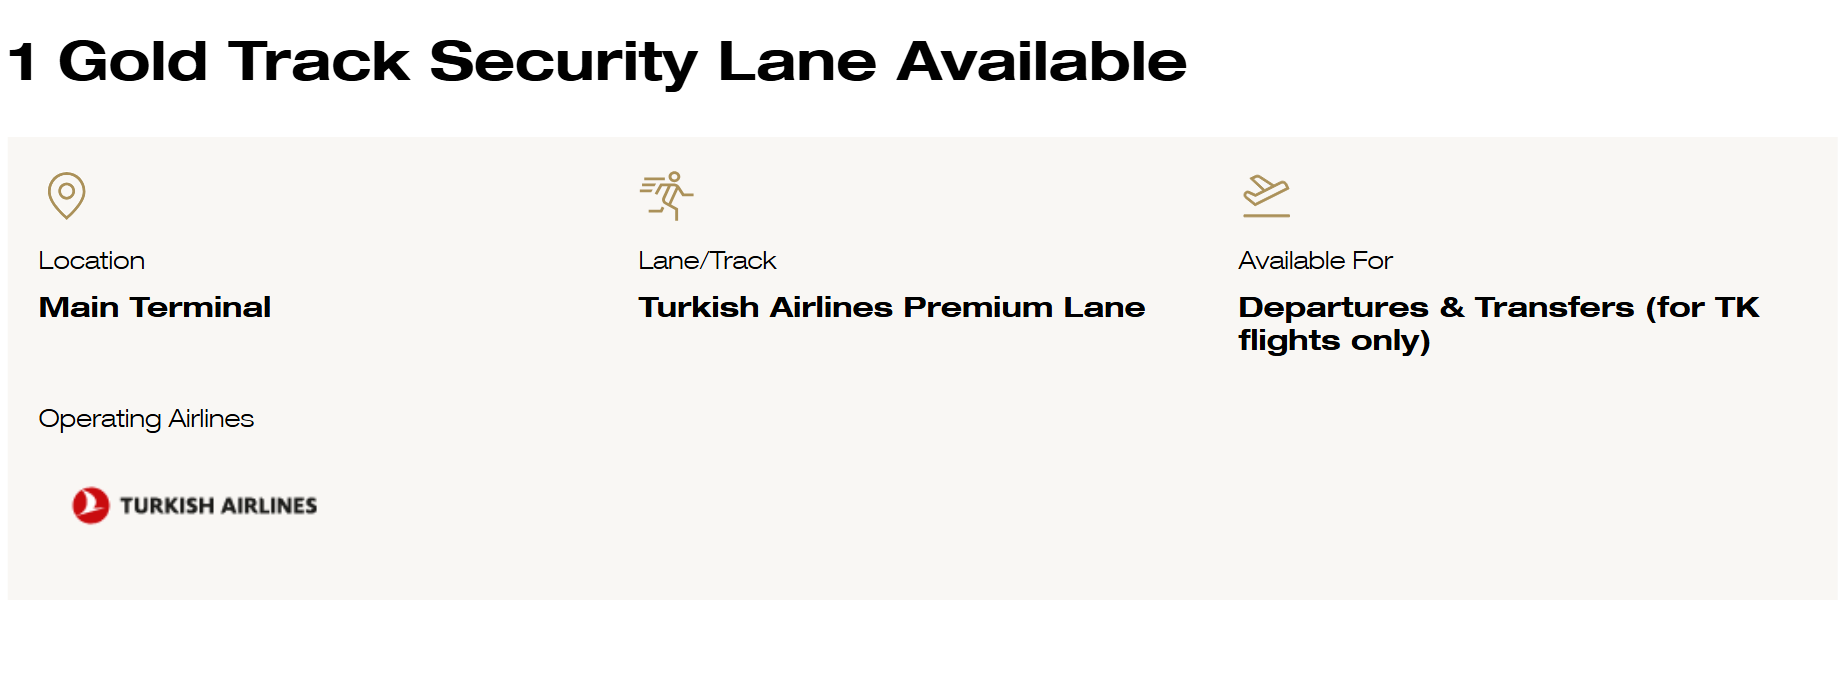Select "Turkish Airlines Premium Lane" text
Viewport: 1838px width, 698px height.
point(891,307)
